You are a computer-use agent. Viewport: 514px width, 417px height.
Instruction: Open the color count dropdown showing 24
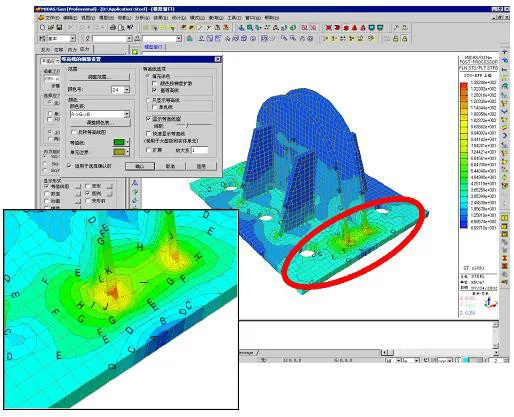[127, 90]
